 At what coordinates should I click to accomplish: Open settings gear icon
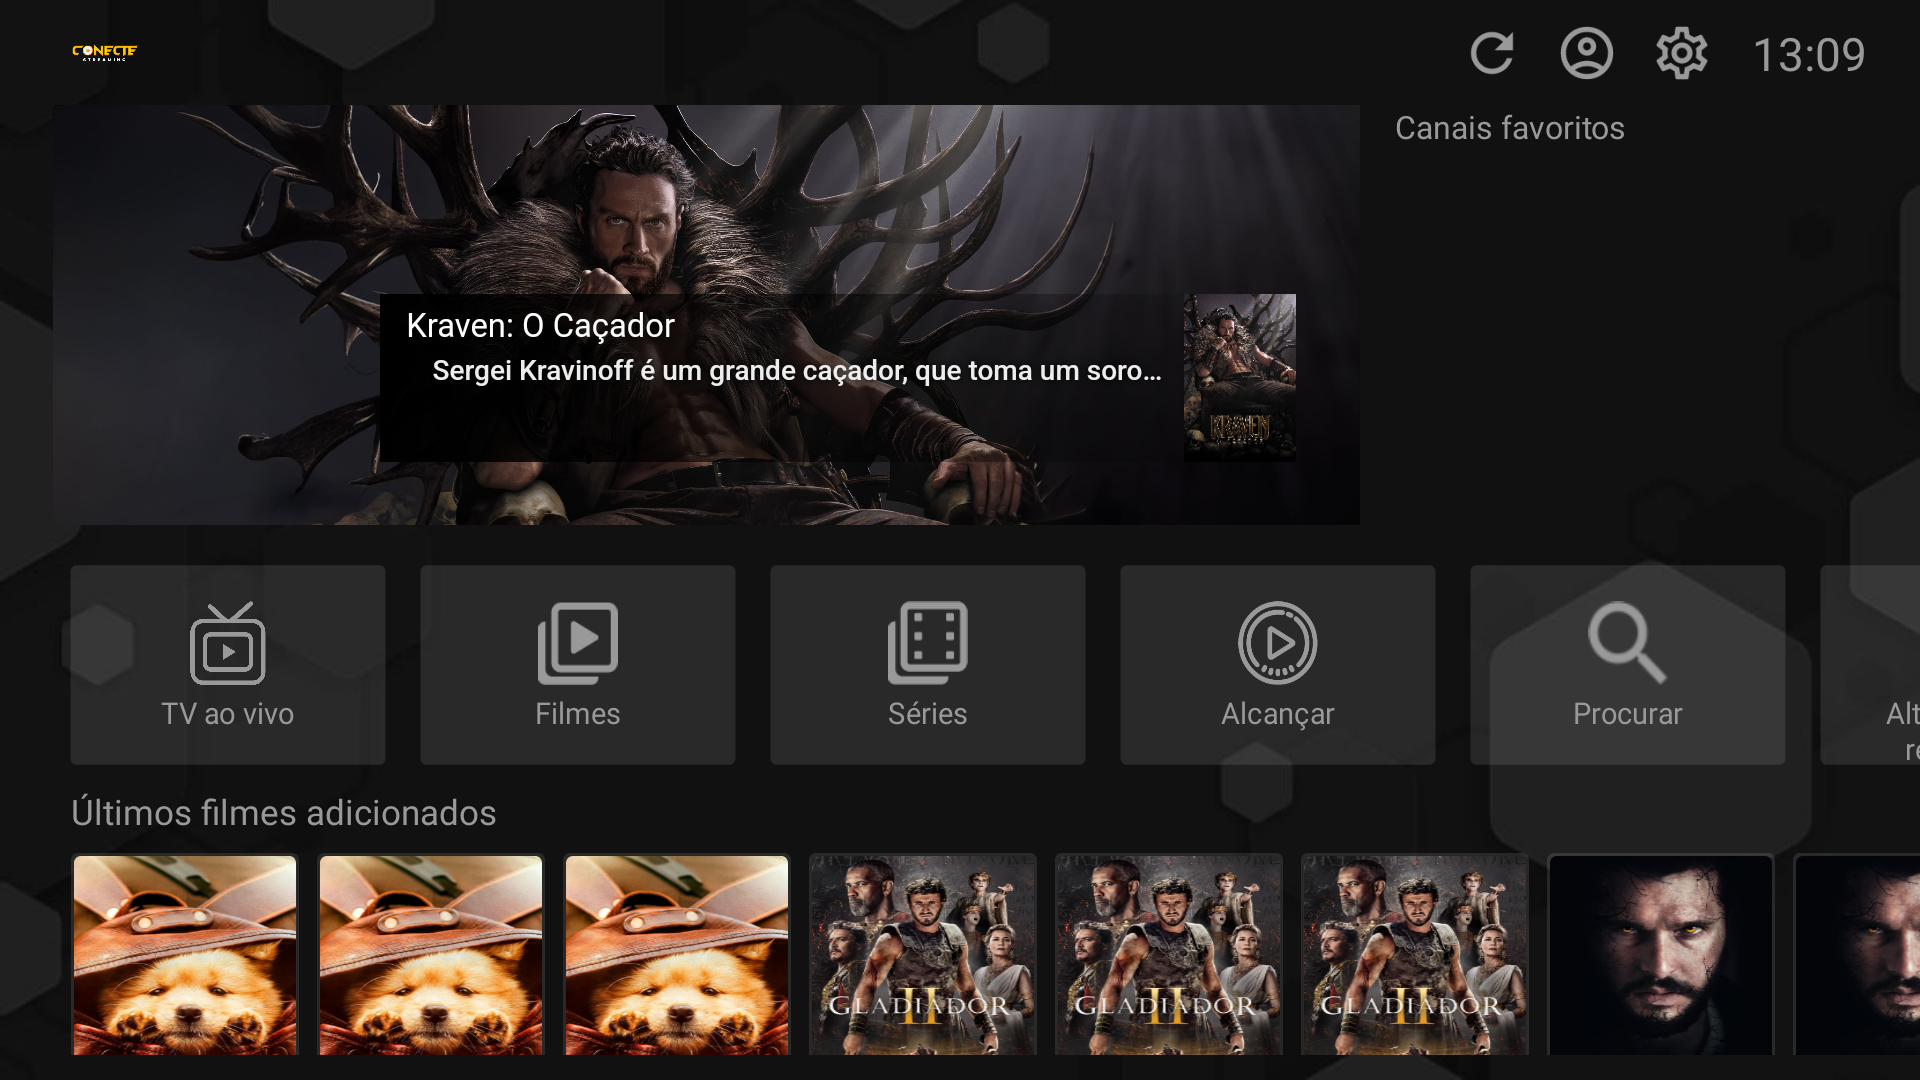pyautogui.click(x=1681, y=54)
